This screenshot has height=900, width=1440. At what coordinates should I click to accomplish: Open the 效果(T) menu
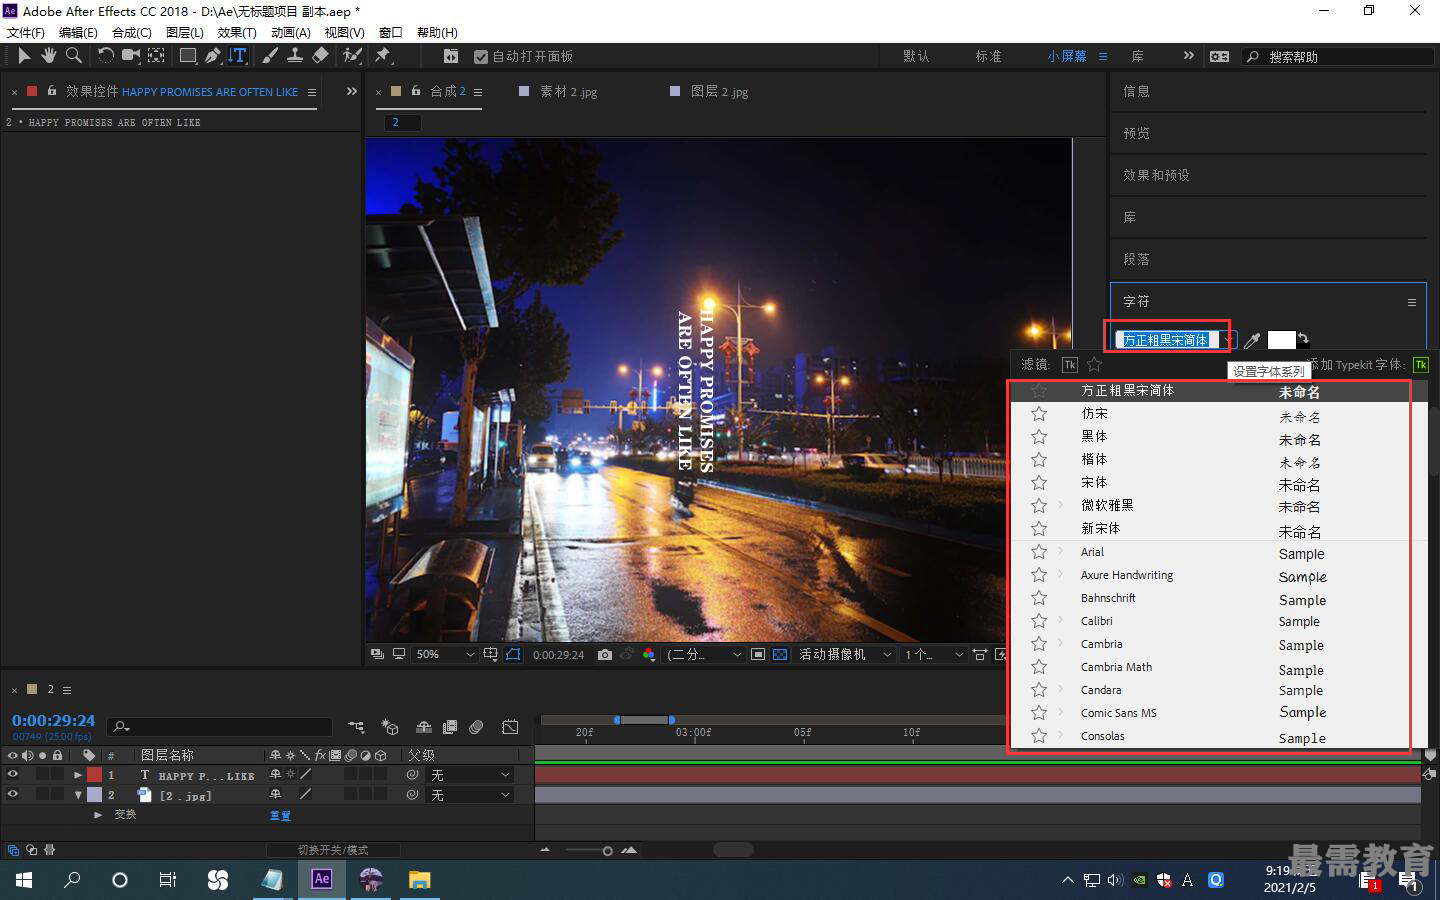[237, 33]
